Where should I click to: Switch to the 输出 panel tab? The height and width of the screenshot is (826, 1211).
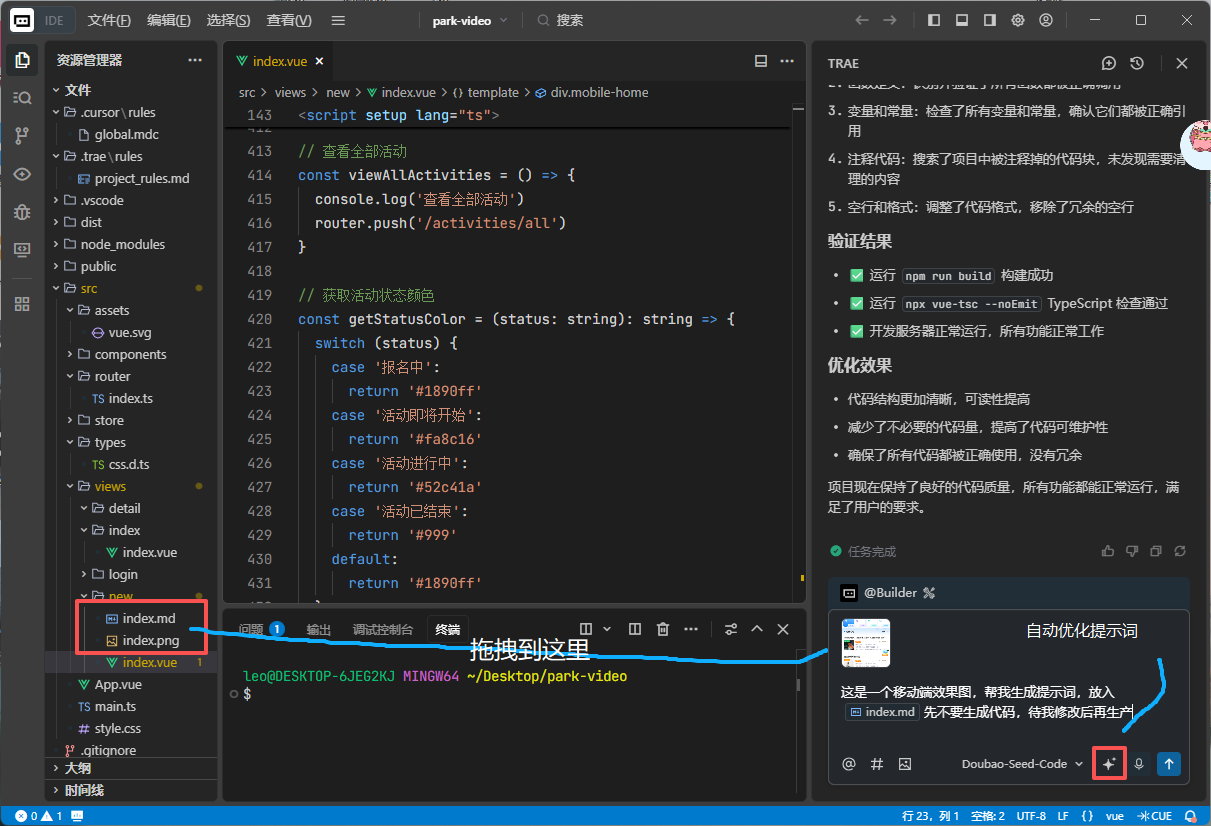point(319,629)
